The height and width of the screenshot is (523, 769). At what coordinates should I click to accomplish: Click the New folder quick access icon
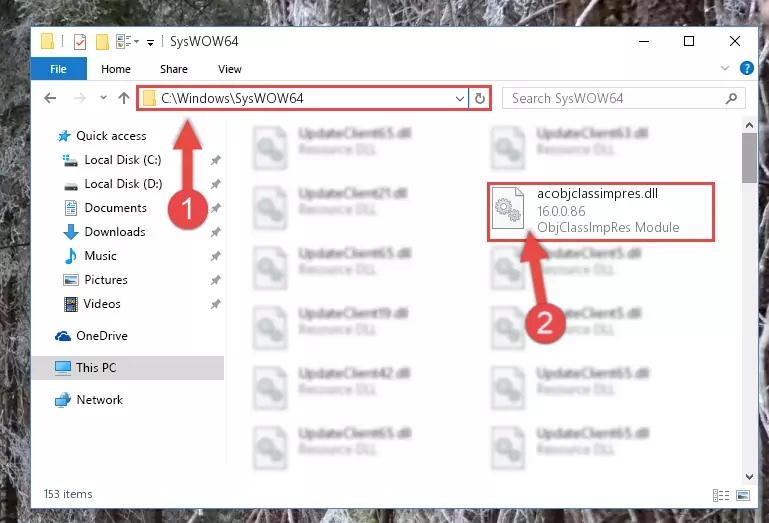[102, 42]
